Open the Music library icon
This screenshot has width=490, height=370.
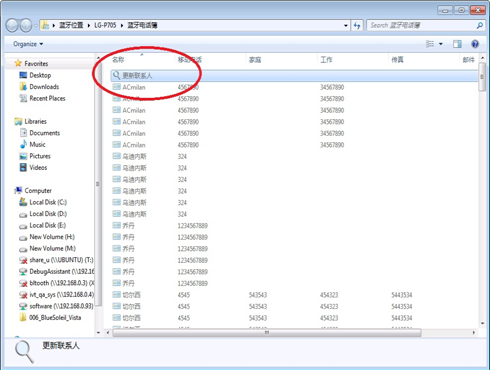click(x=23, y=144)
